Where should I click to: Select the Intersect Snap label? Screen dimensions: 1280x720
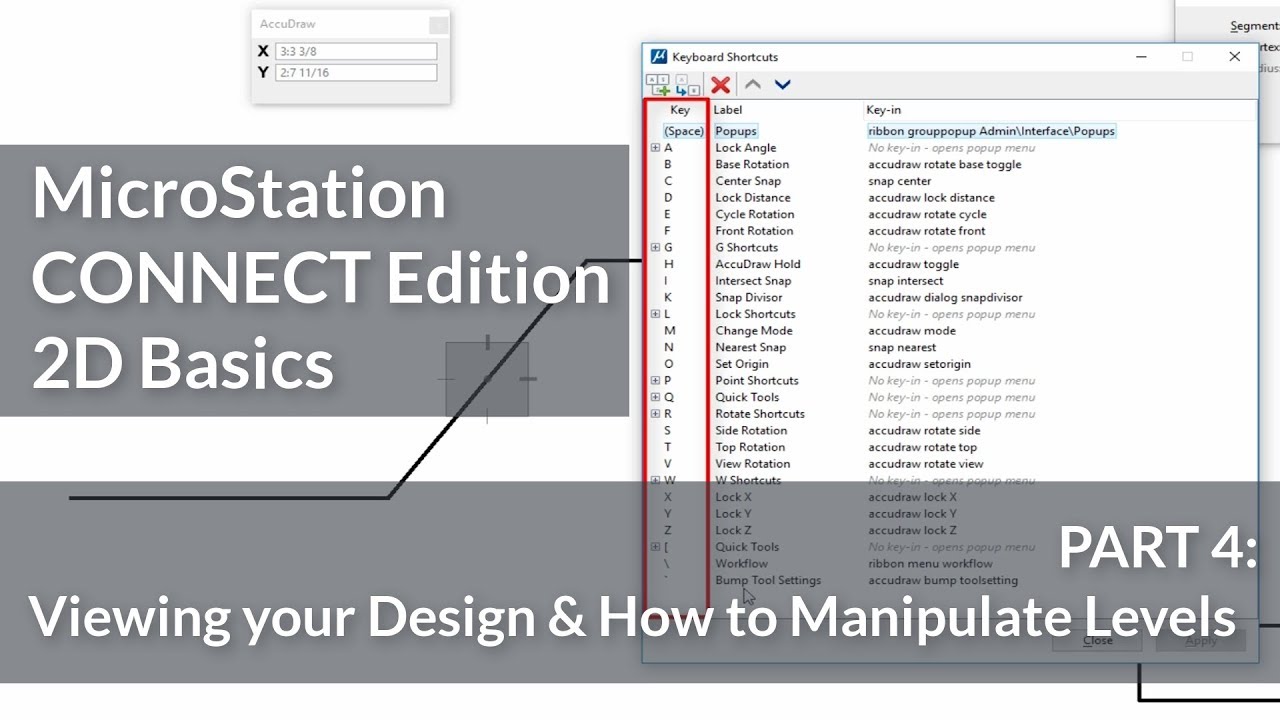click(x=753, y=281)
